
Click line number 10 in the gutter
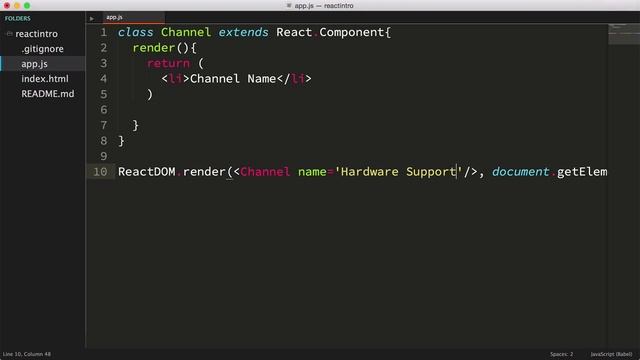click(100, 172)
